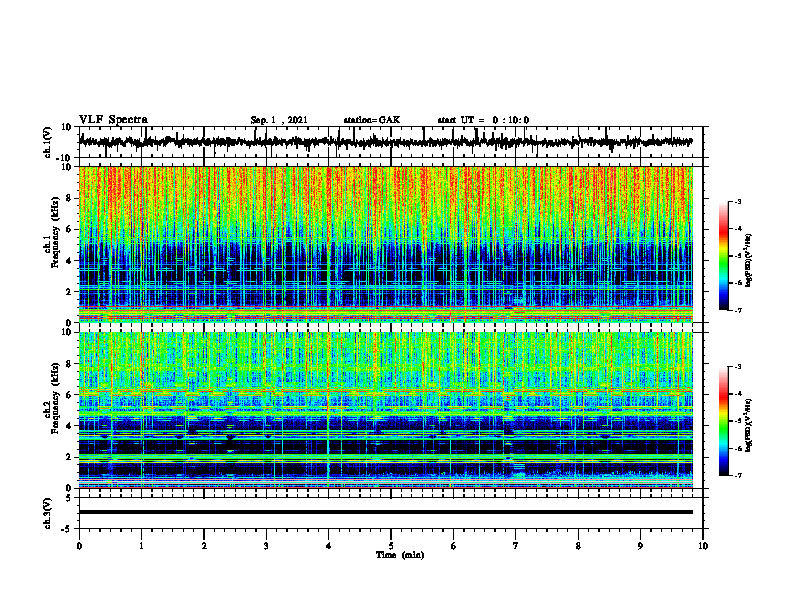Click inside the ch.2 spectrogram panel

pyautogui.click(x=386, y=410)
